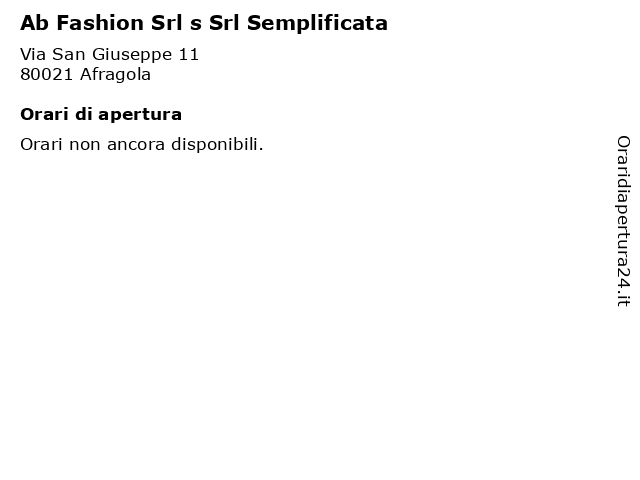Click the word ancora
The height and width of the screenshot is (480, 640).
[x=136, y=144]
